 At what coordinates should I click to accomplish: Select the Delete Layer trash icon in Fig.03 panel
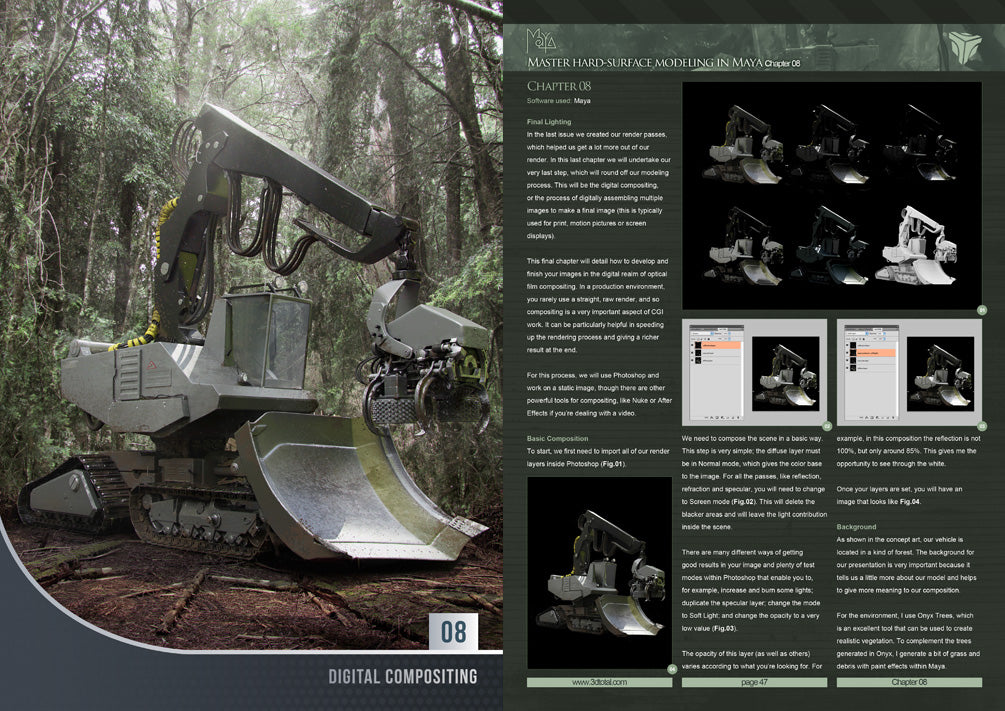click(893, 417)
